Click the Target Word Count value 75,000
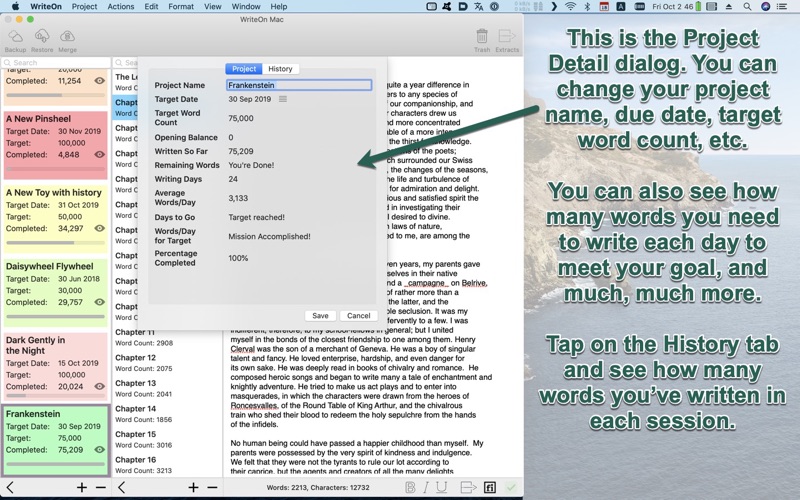 point(241,118)
